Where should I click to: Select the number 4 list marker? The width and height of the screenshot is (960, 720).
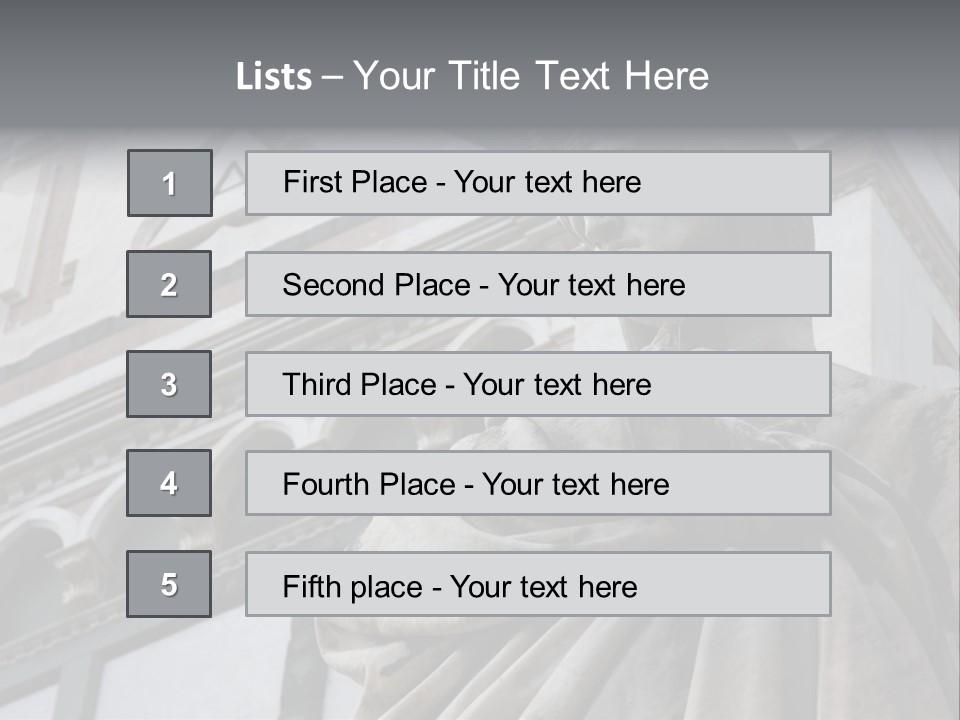(x=169, y=483)
